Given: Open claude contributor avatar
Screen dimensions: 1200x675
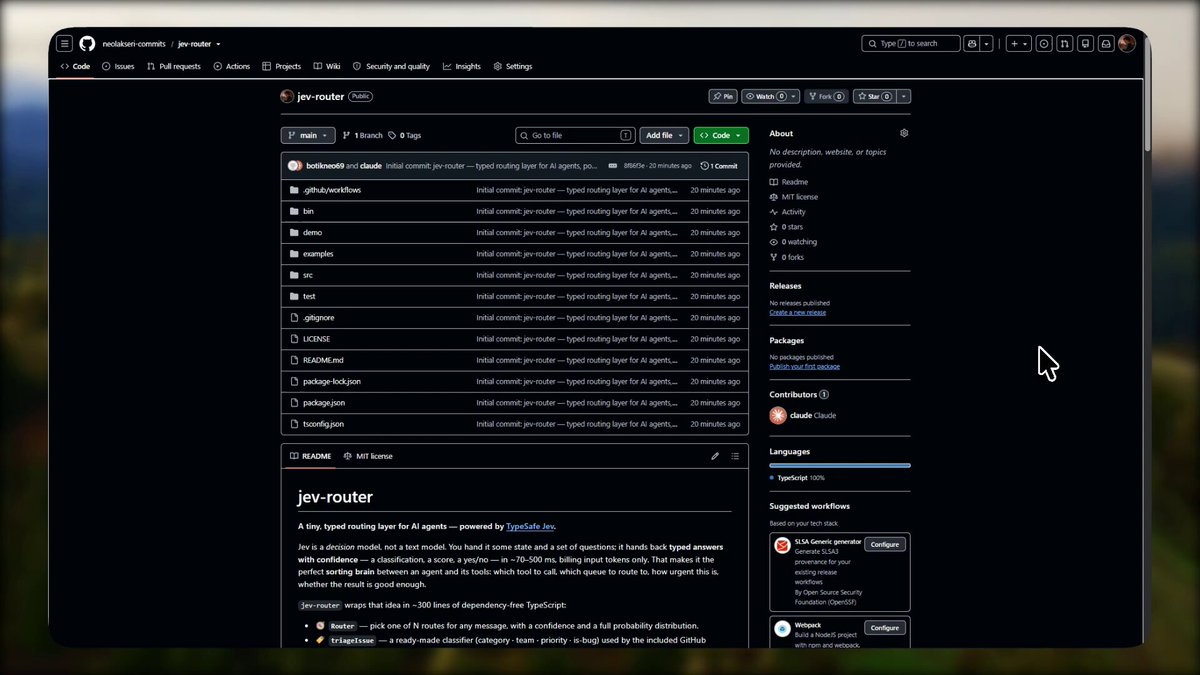Looking at the screenshot, I should pos(778,415).
